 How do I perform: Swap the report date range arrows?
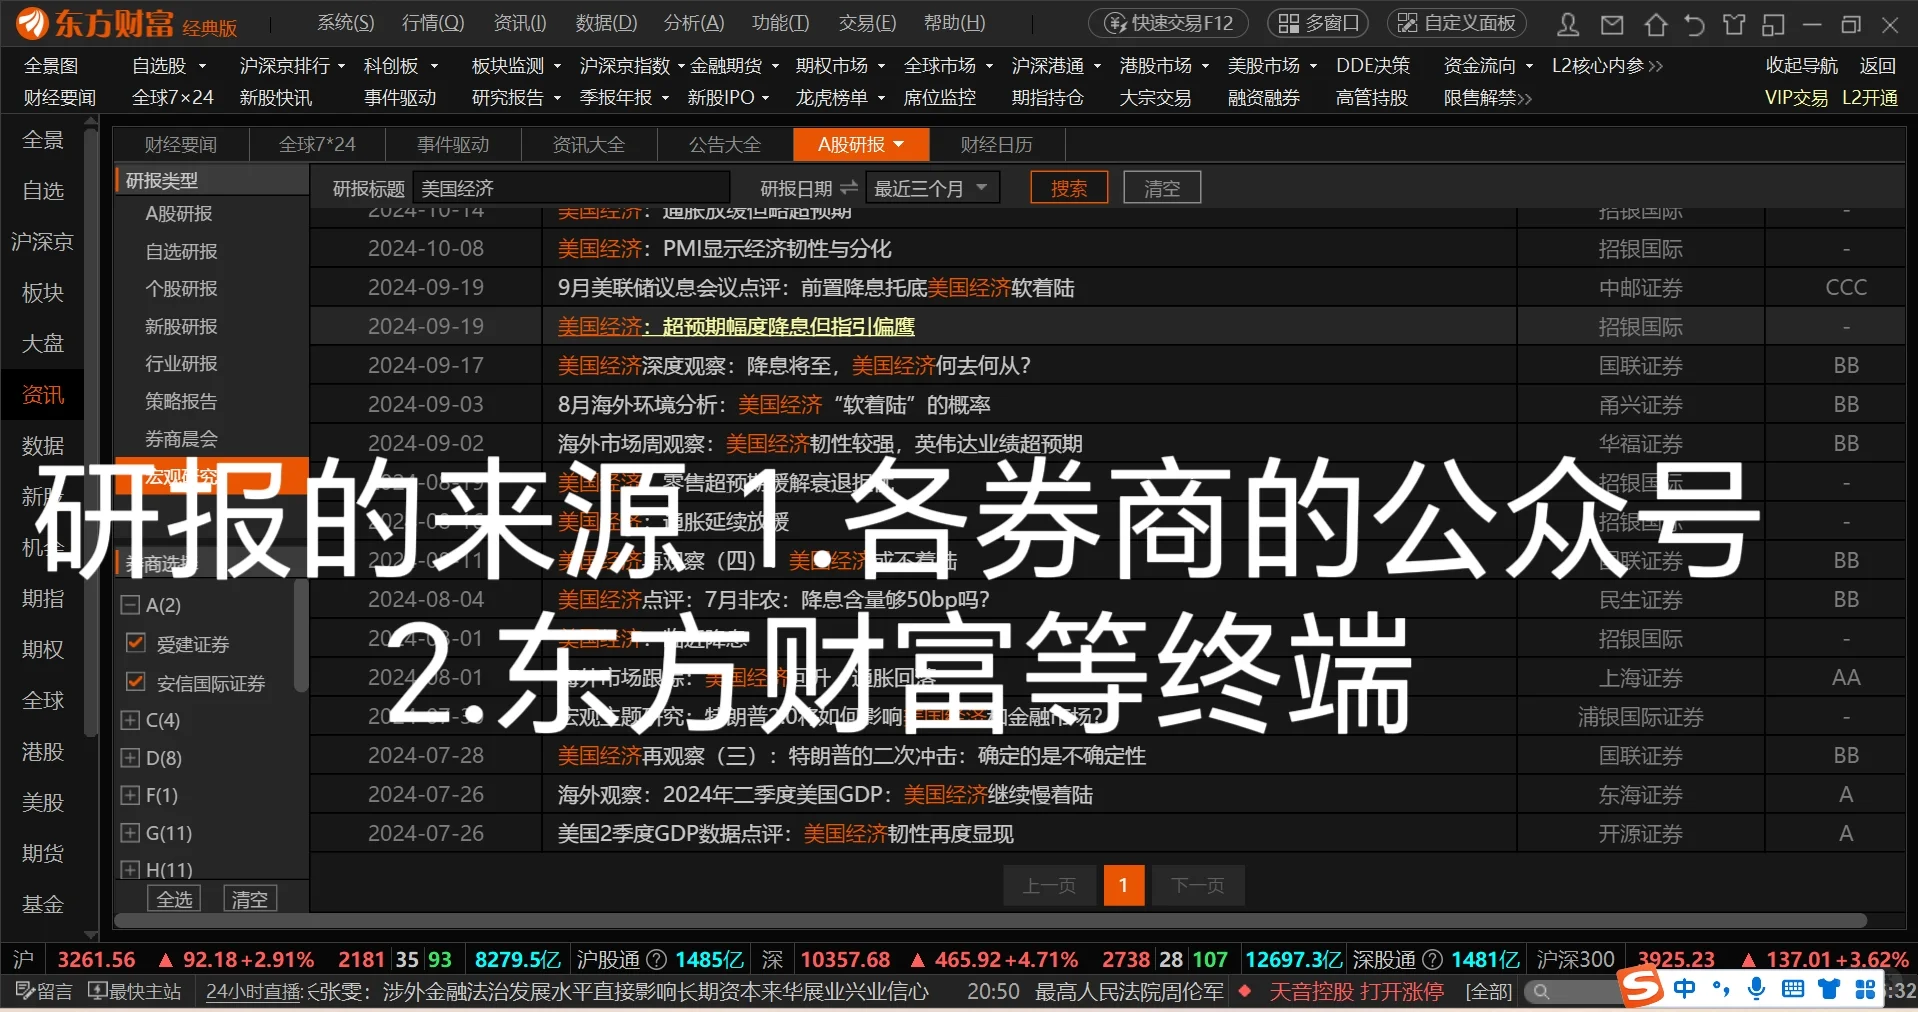pyautogui.click(x=849, y=188)
